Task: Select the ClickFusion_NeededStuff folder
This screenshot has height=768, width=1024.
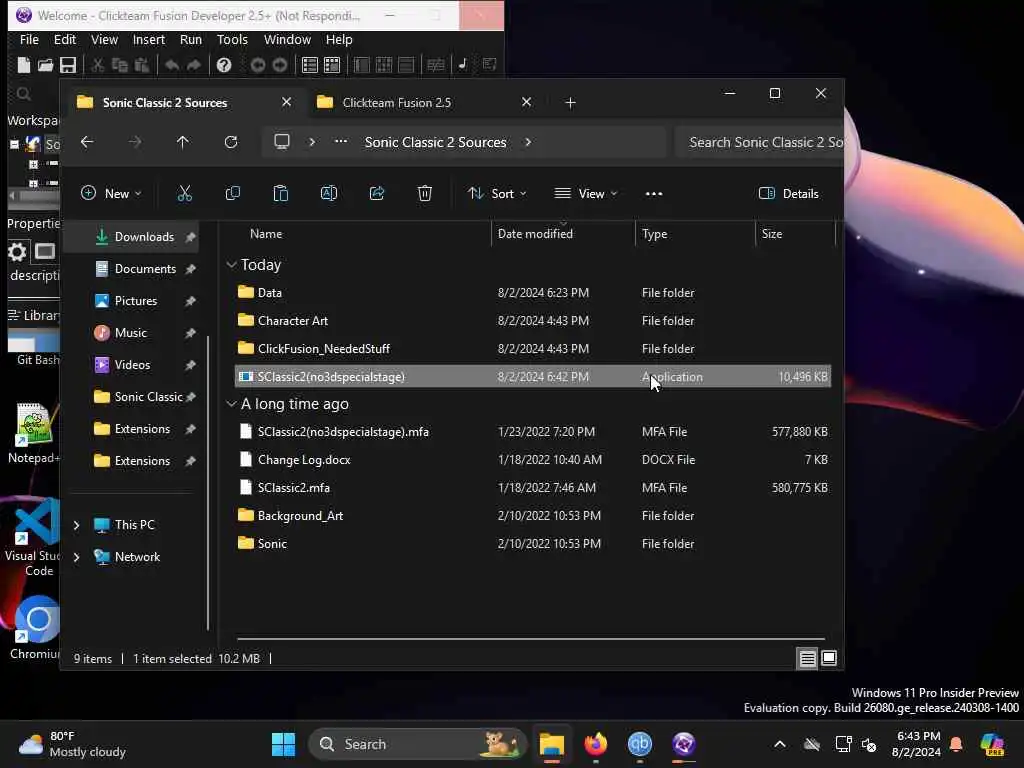Action: 532,349
